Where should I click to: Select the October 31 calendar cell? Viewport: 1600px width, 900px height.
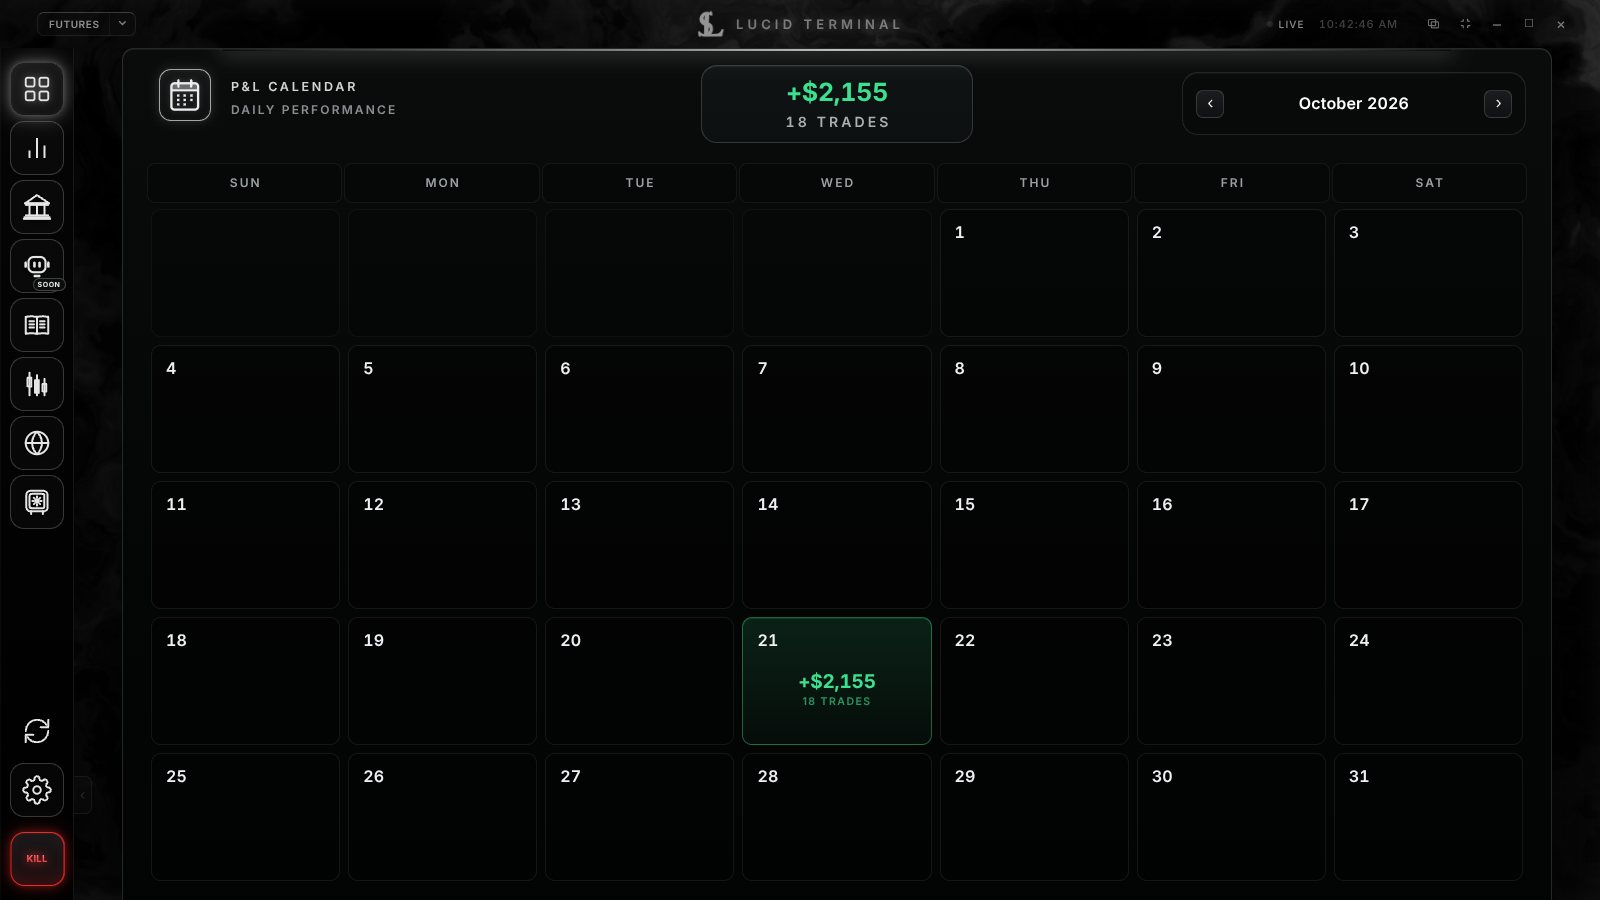click(x=1428, y=817)
